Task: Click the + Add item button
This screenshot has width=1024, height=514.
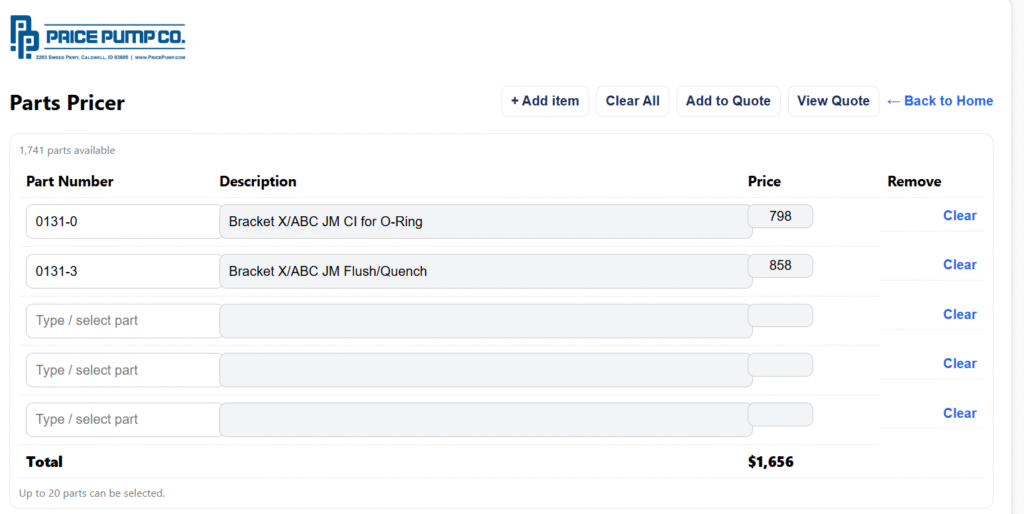Action: [545, 101]
